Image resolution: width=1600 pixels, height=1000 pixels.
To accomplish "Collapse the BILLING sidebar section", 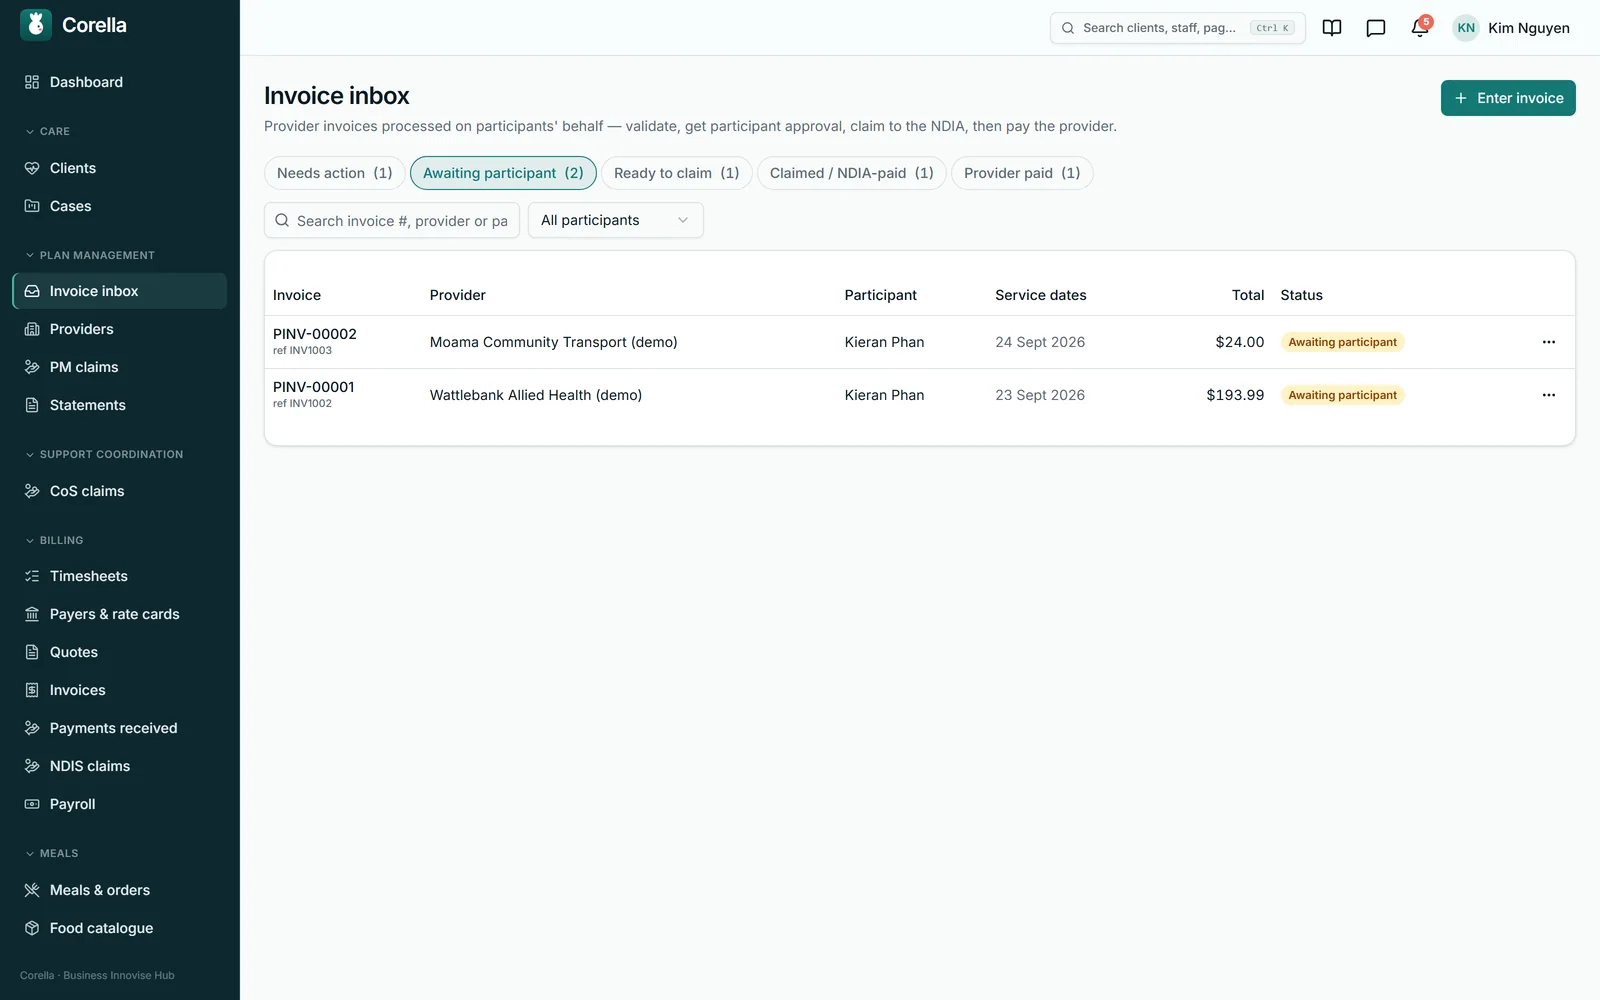I will (54, 540).
